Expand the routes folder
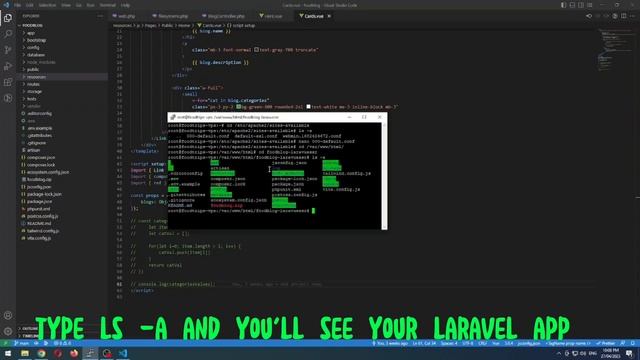 (x=33, y=84)
